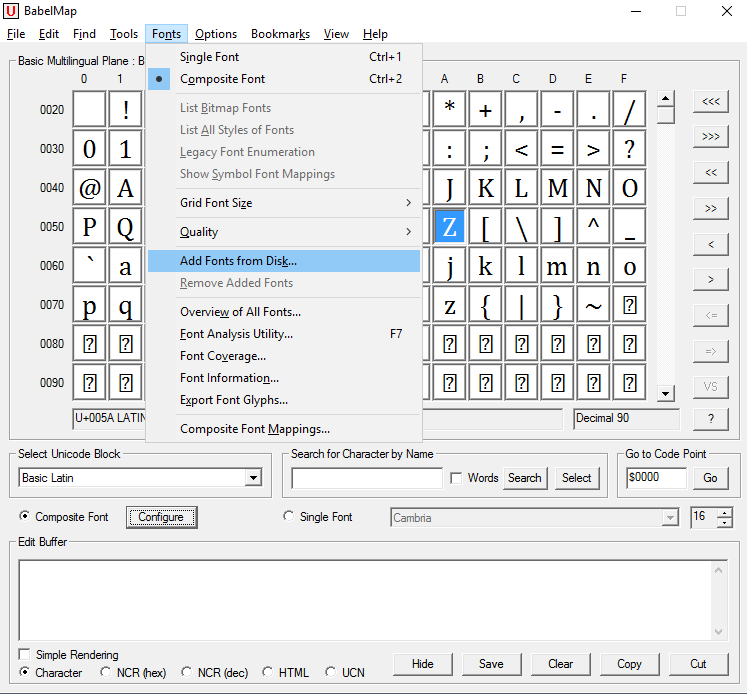The image size is (747, 694).
Task: Click the Clear button
Action: click(560, 664)
